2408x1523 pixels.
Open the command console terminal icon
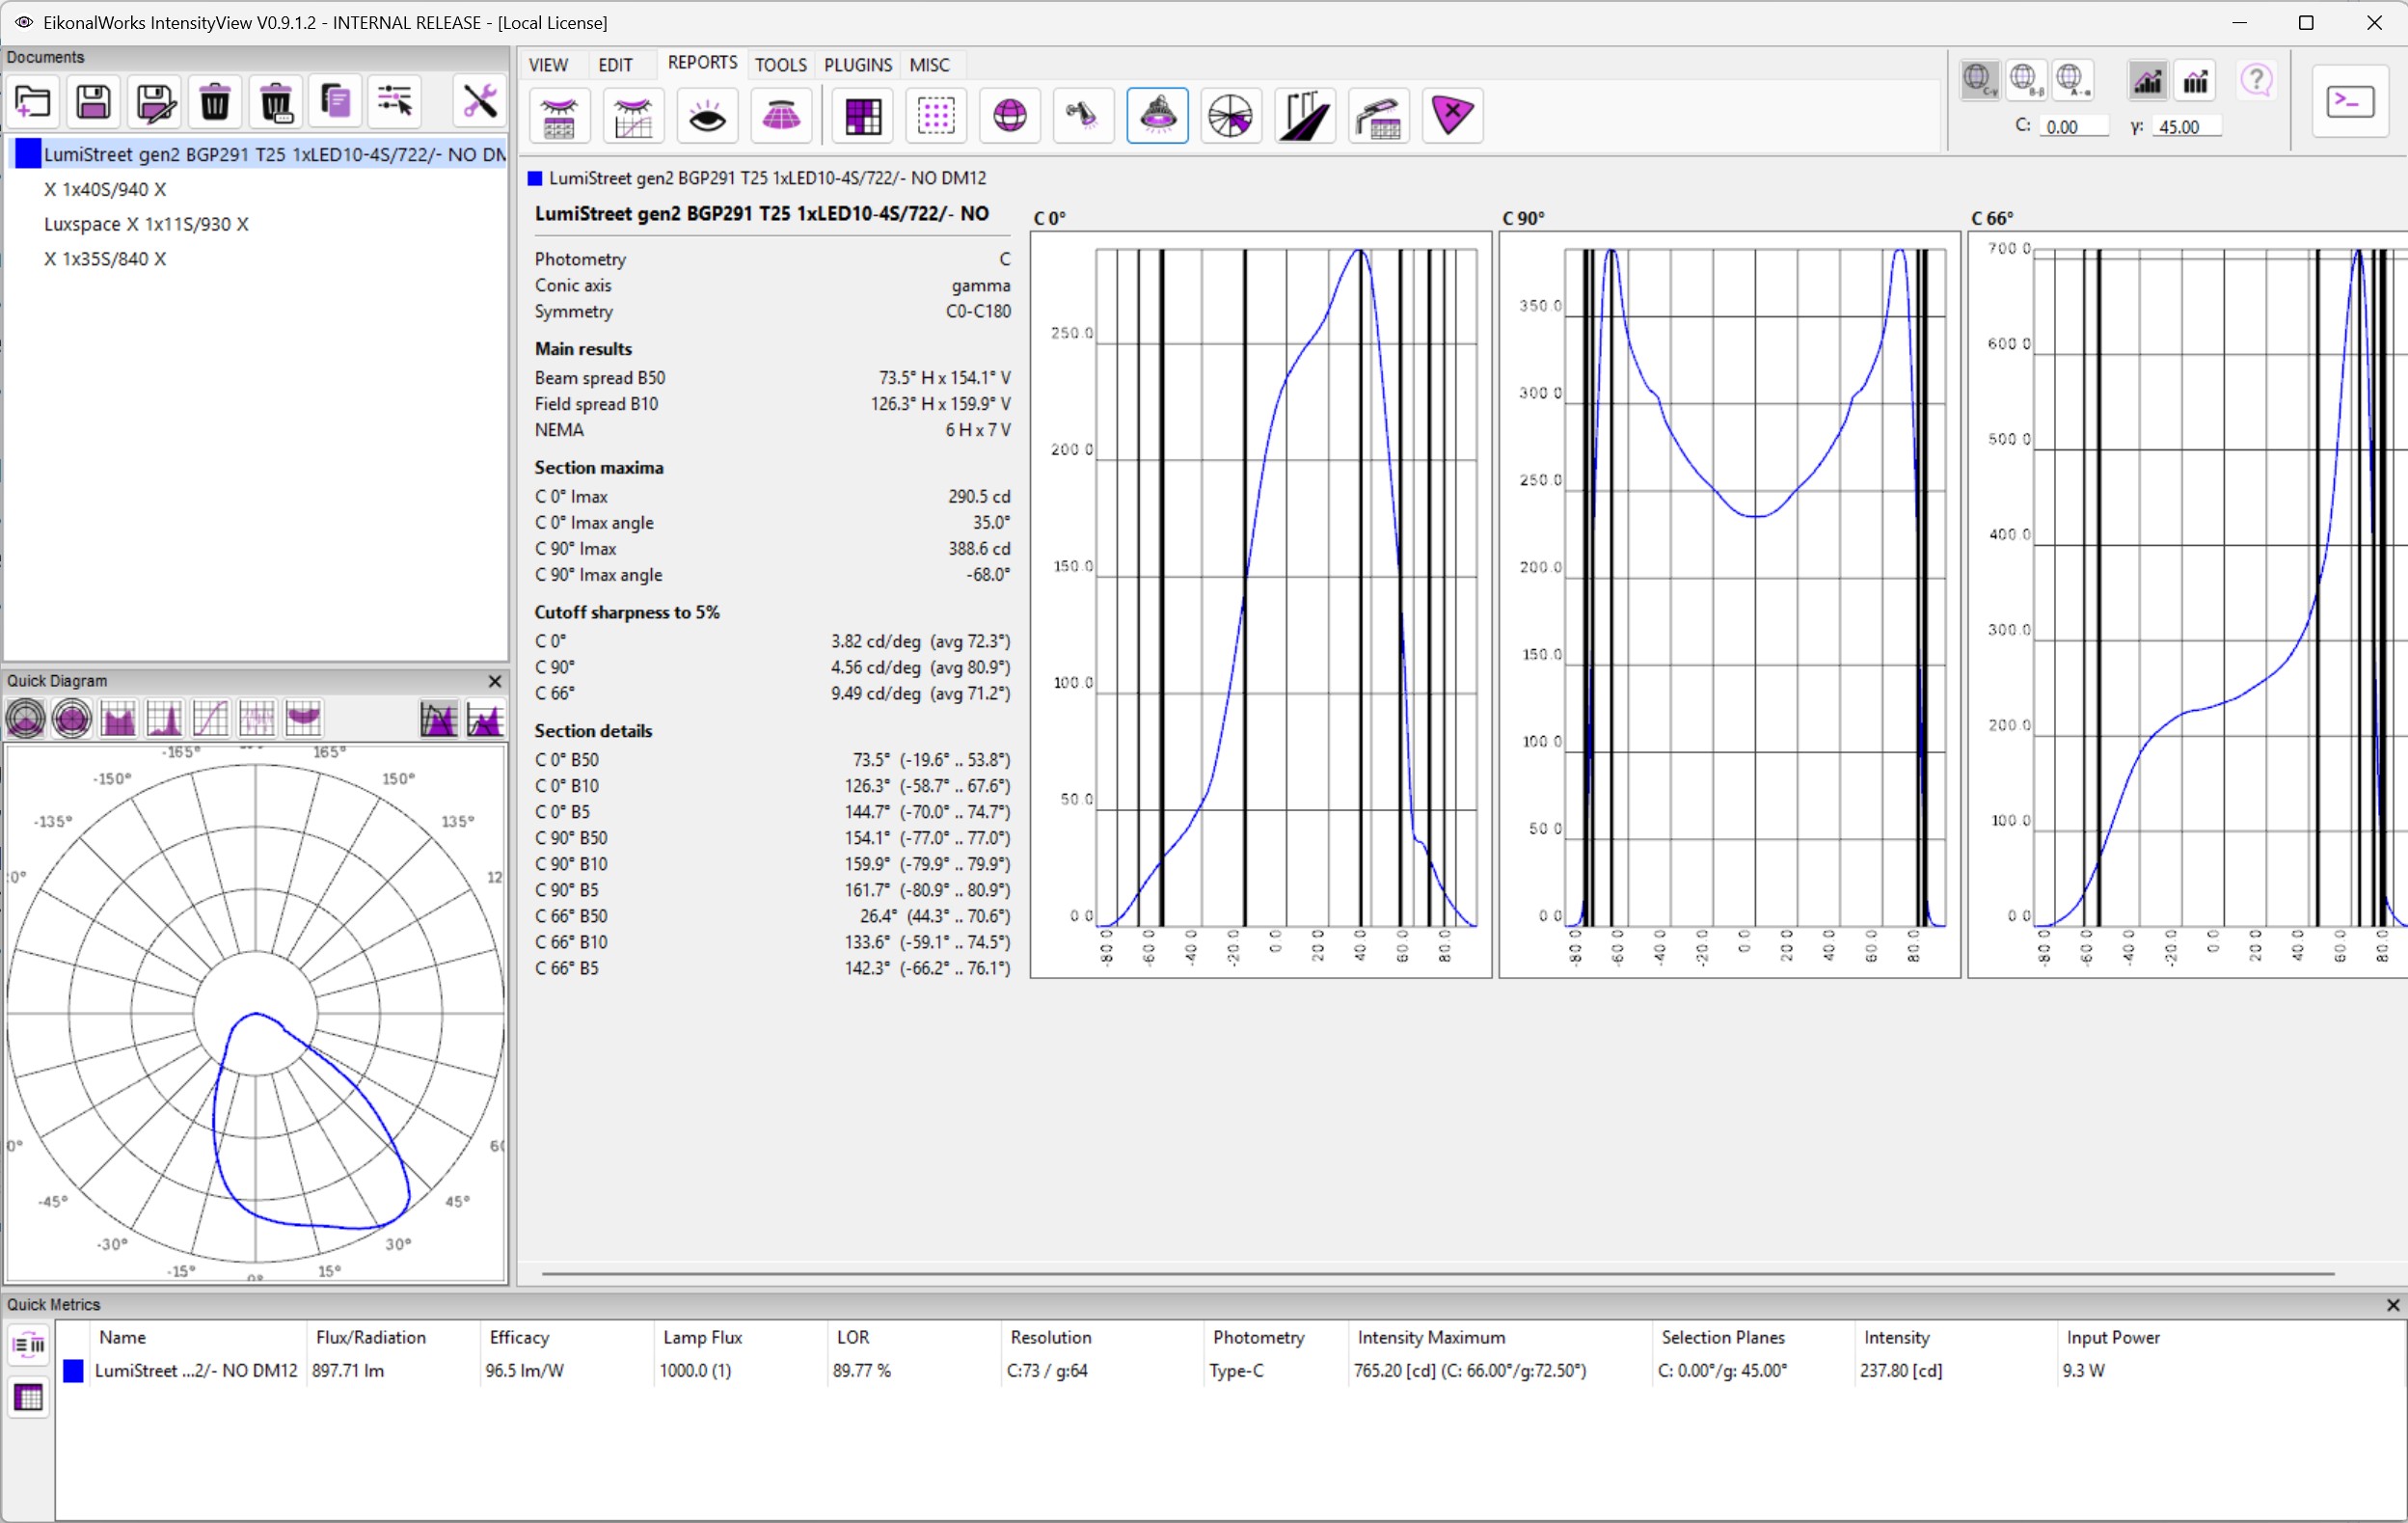[x=2350, y=101]
